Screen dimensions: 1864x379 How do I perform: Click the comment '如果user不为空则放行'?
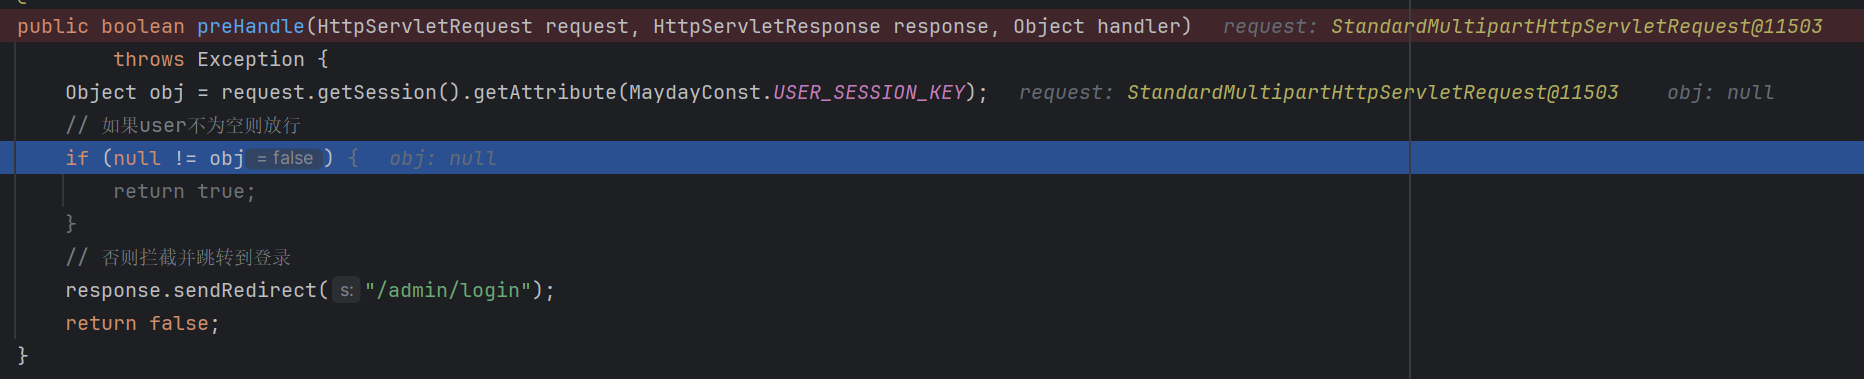pyautogui.click(x=201, y=126)
